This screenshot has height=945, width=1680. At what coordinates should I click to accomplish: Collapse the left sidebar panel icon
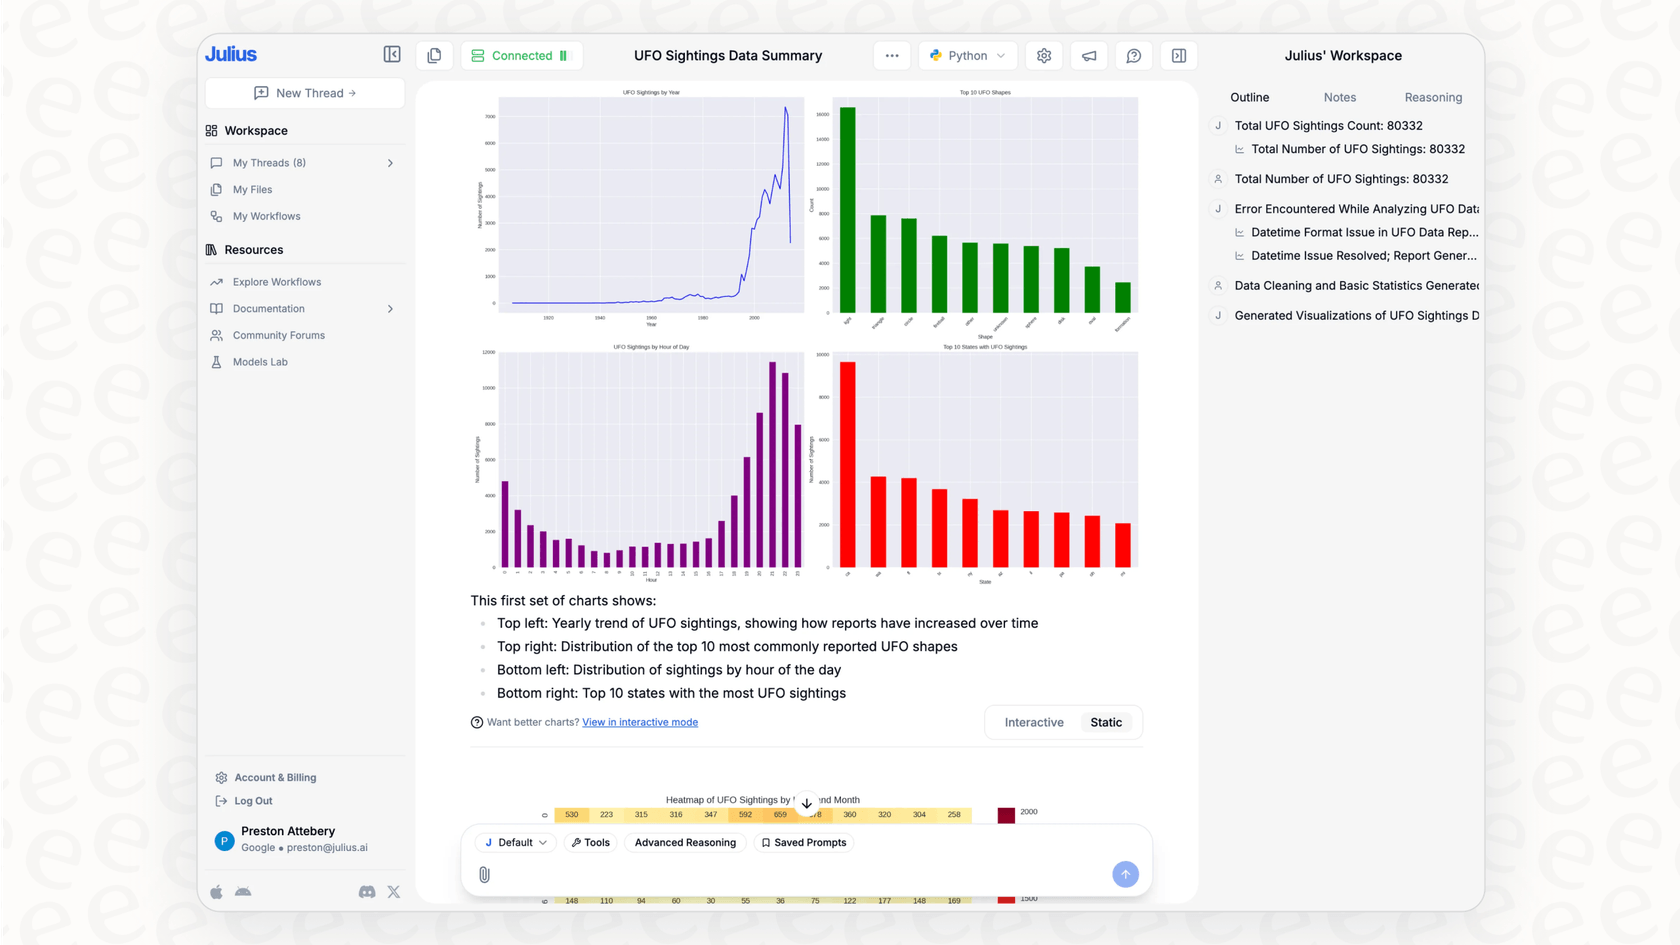[x=392, y=55]
